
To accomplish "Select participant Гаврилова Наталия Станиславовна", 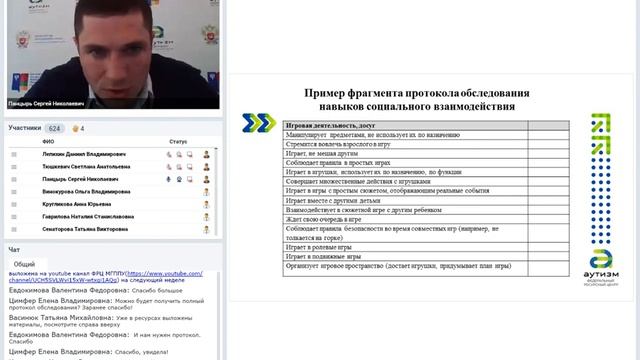I will [88, 217].
